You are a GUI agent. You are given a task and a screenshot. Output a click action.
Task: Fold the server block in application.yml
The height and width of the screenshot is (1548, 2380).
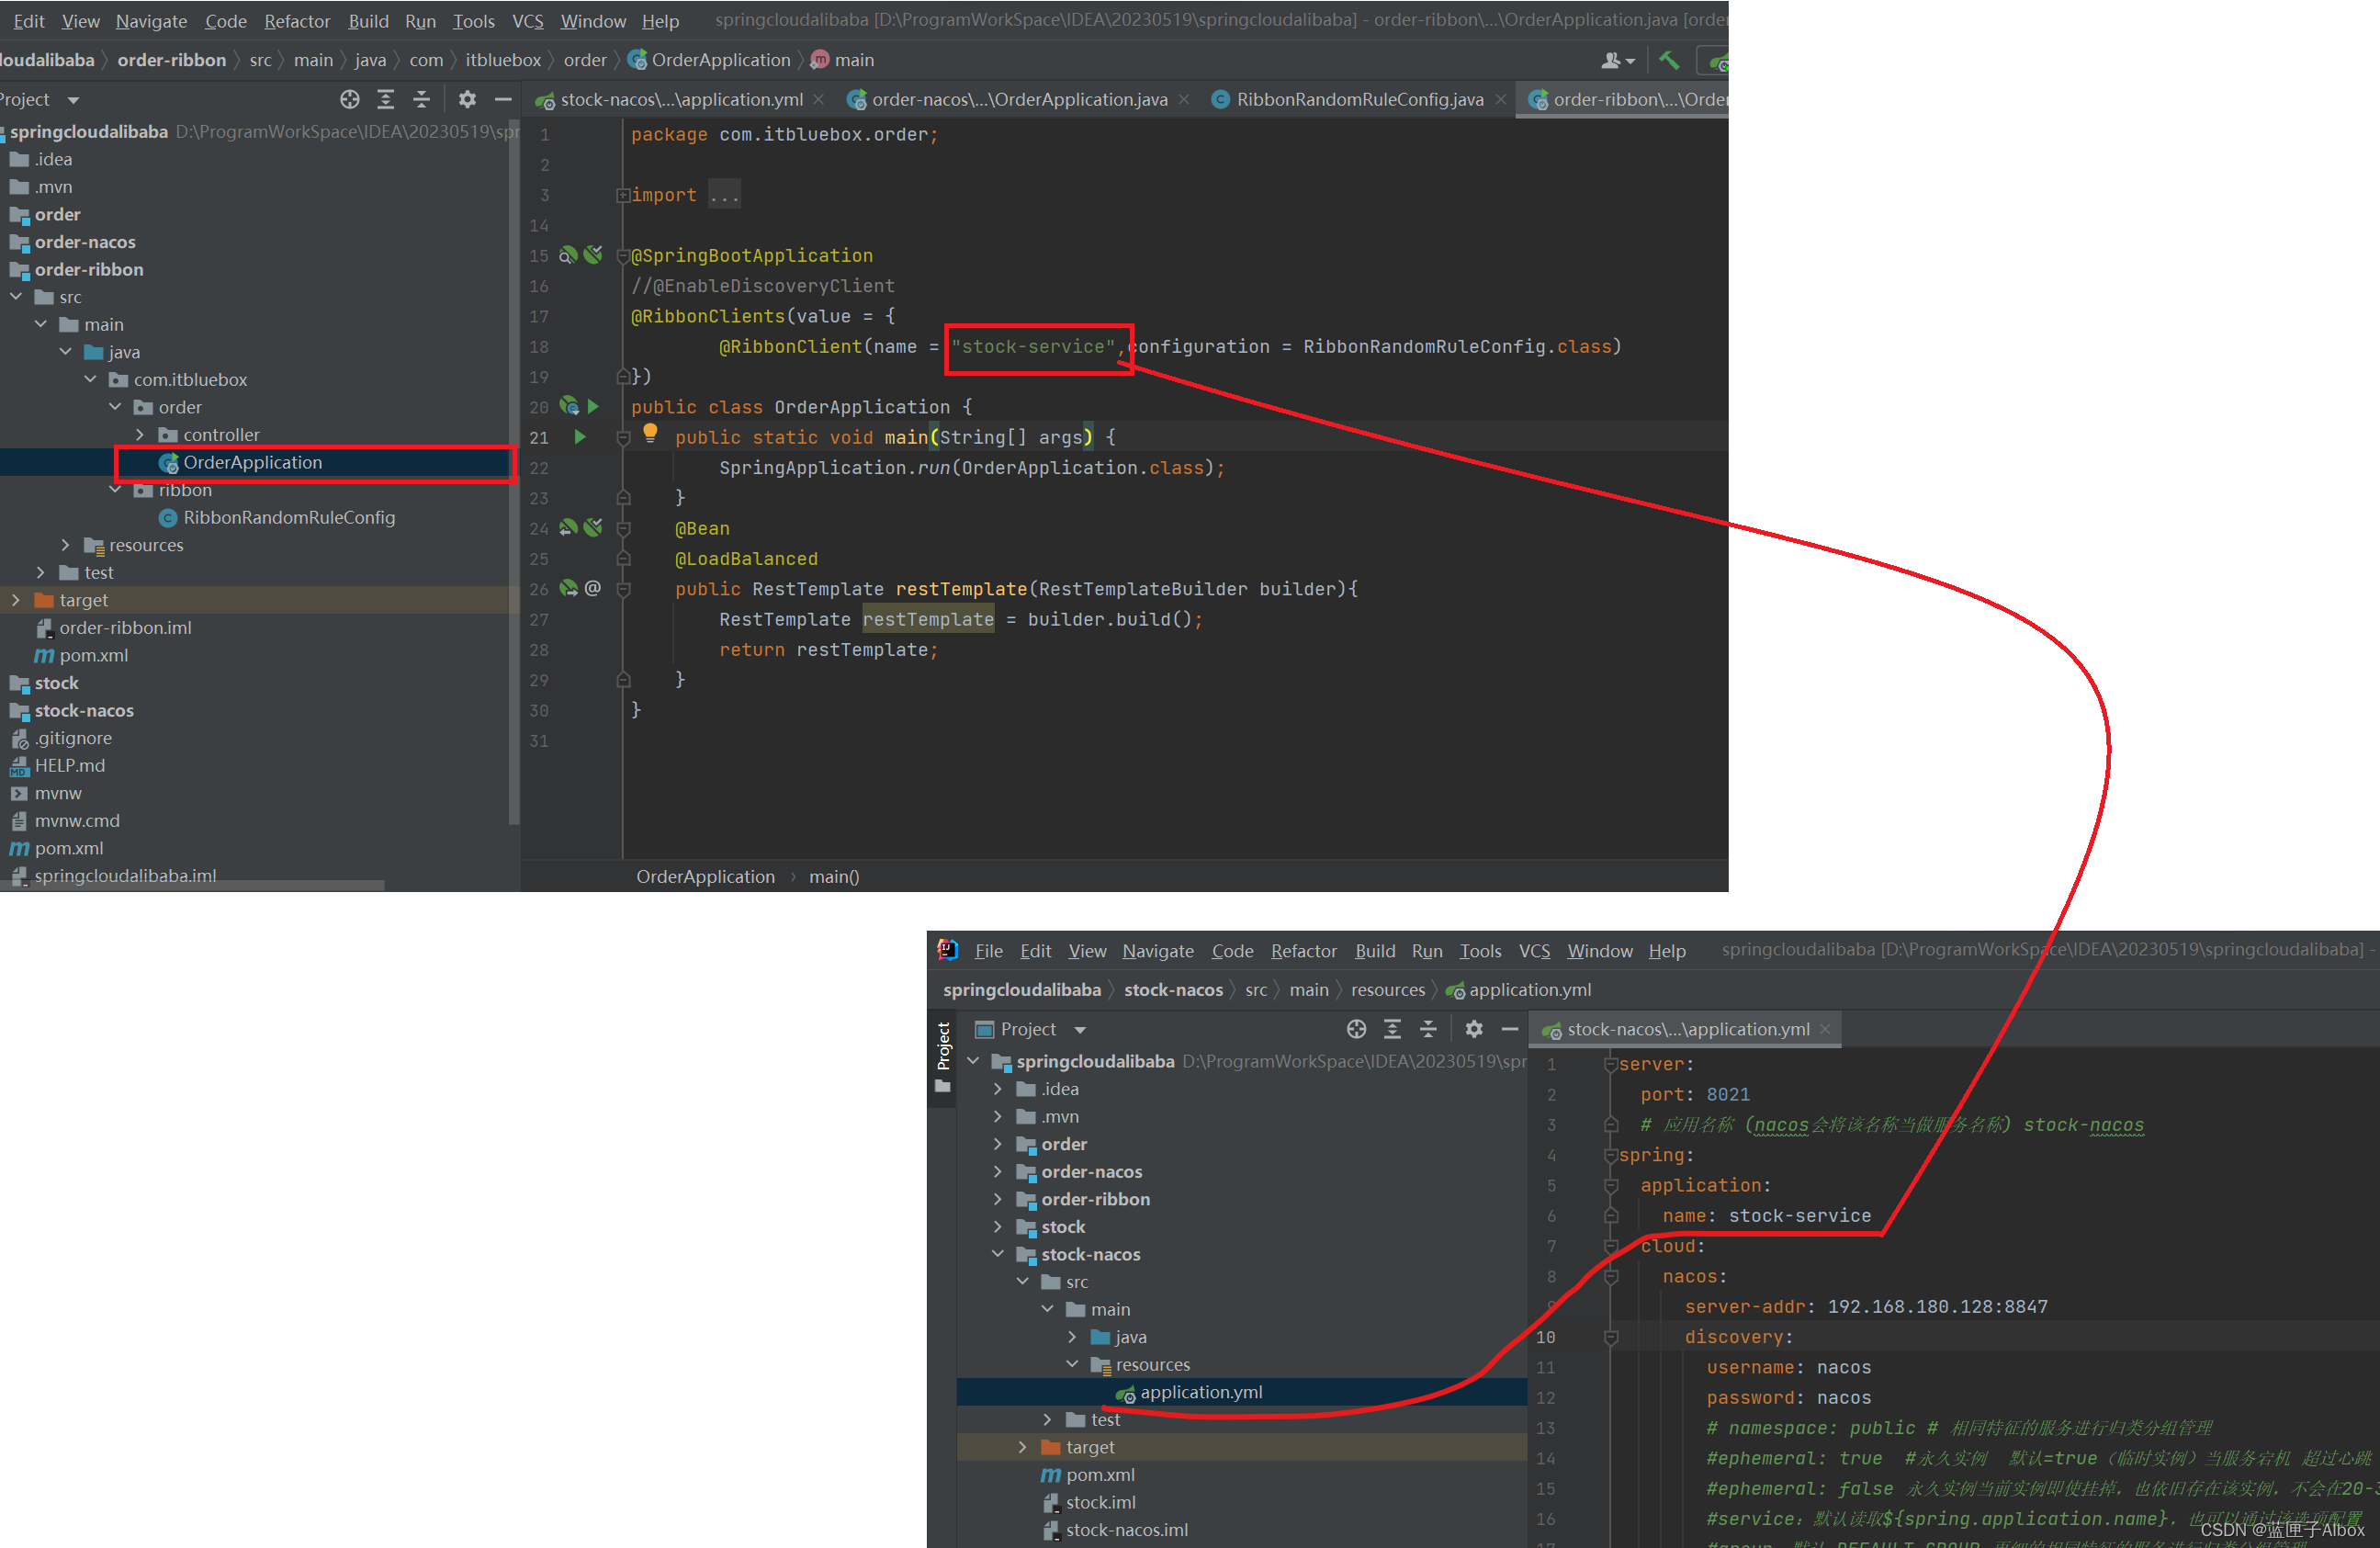tap(1611, 1064)
